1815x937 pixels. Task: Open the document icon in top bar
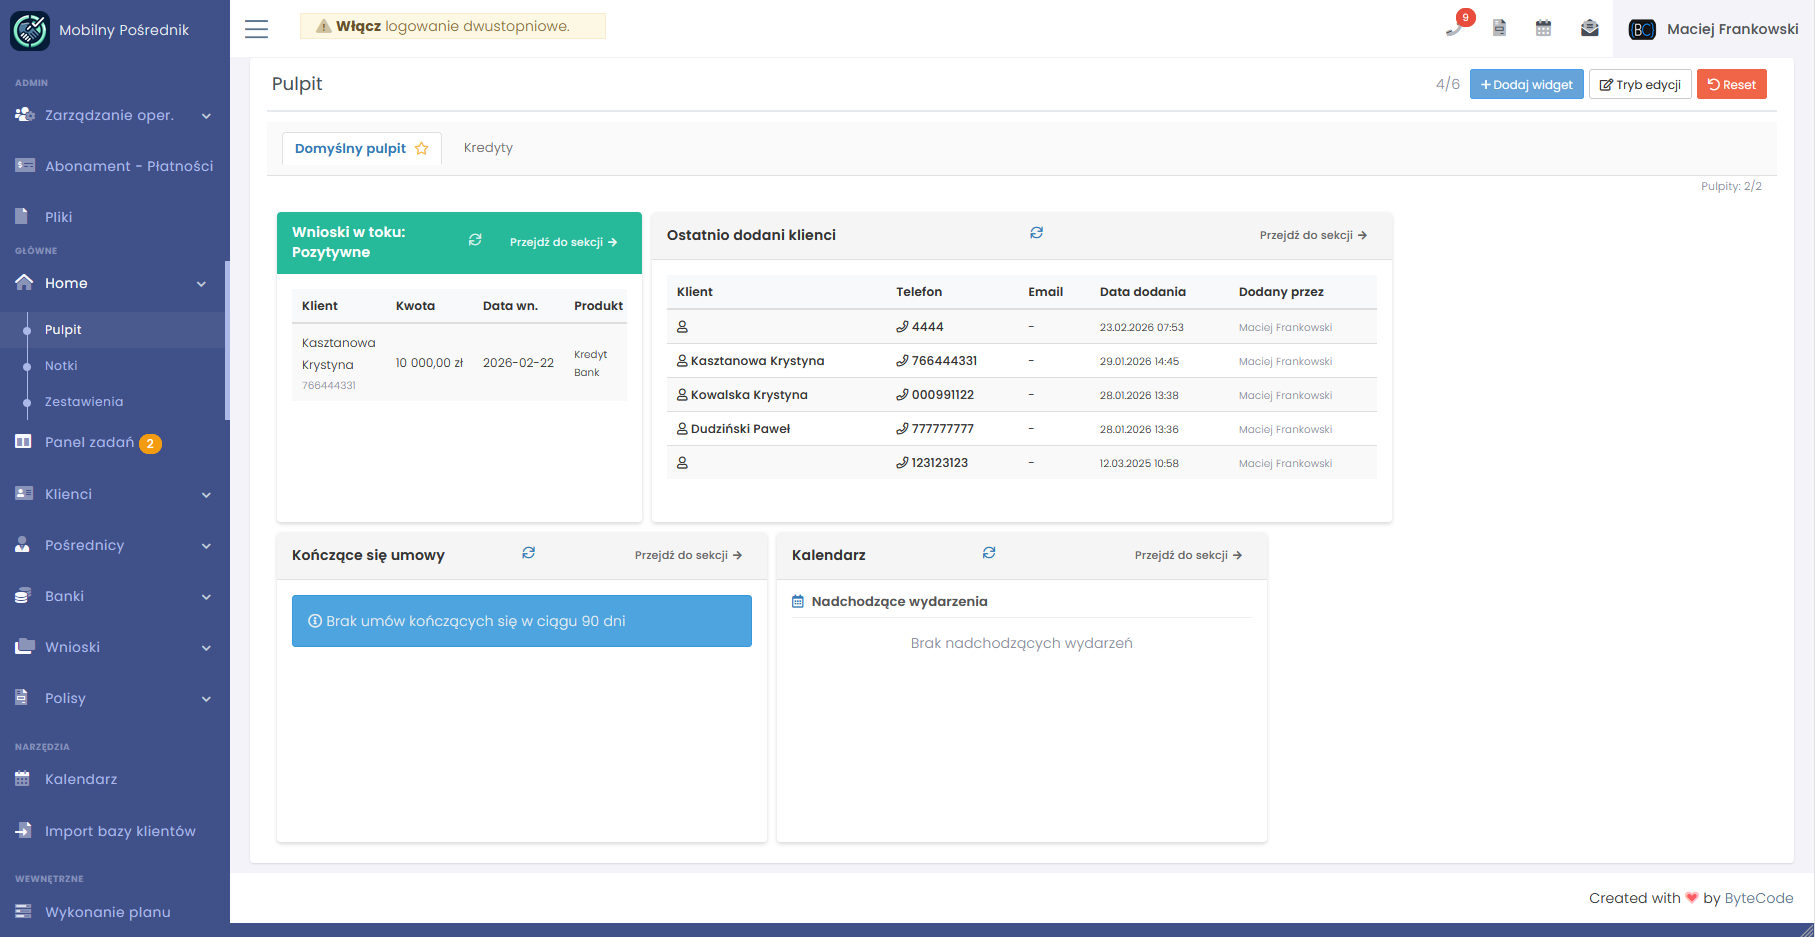pyautogui.click(x=1499, y=28)
